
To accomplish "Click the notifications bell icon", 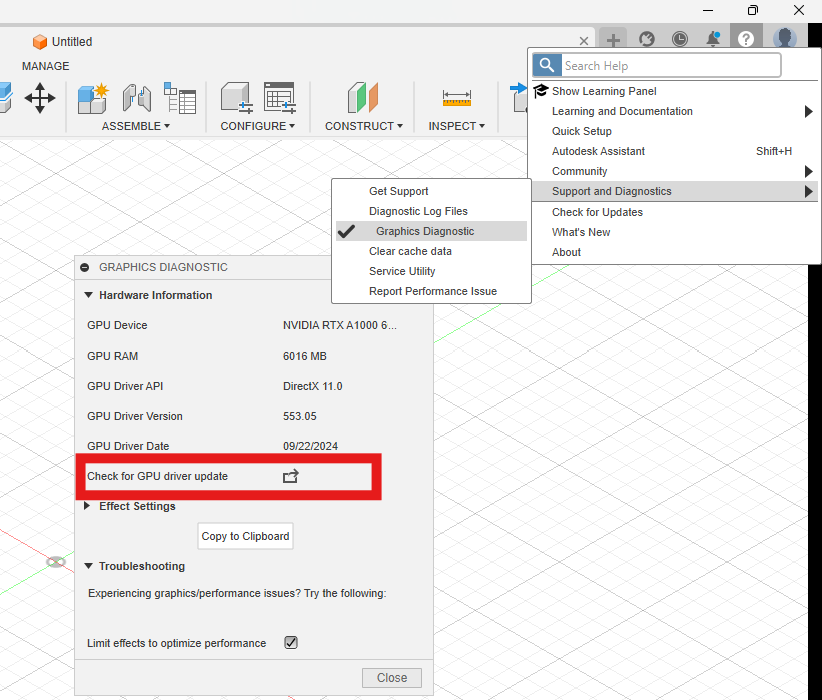I will click(713, 38).
